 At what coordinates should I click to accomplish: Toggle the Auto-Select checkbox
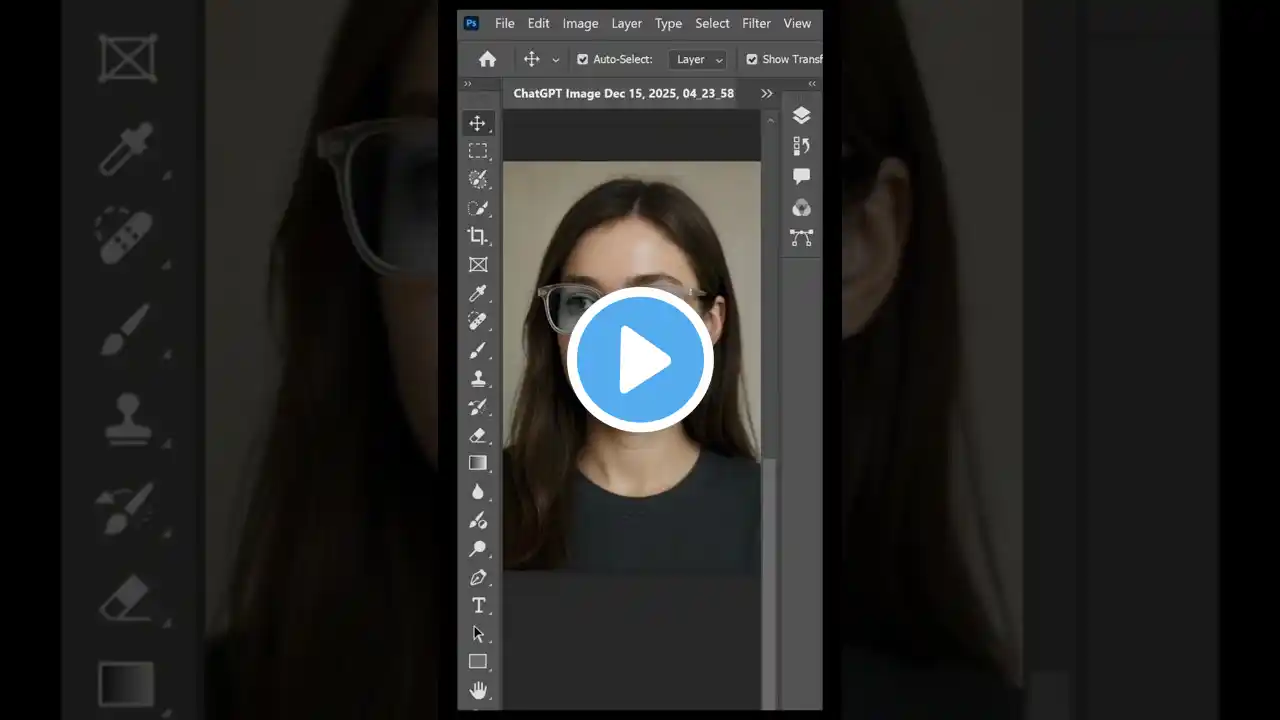point(583,59)
